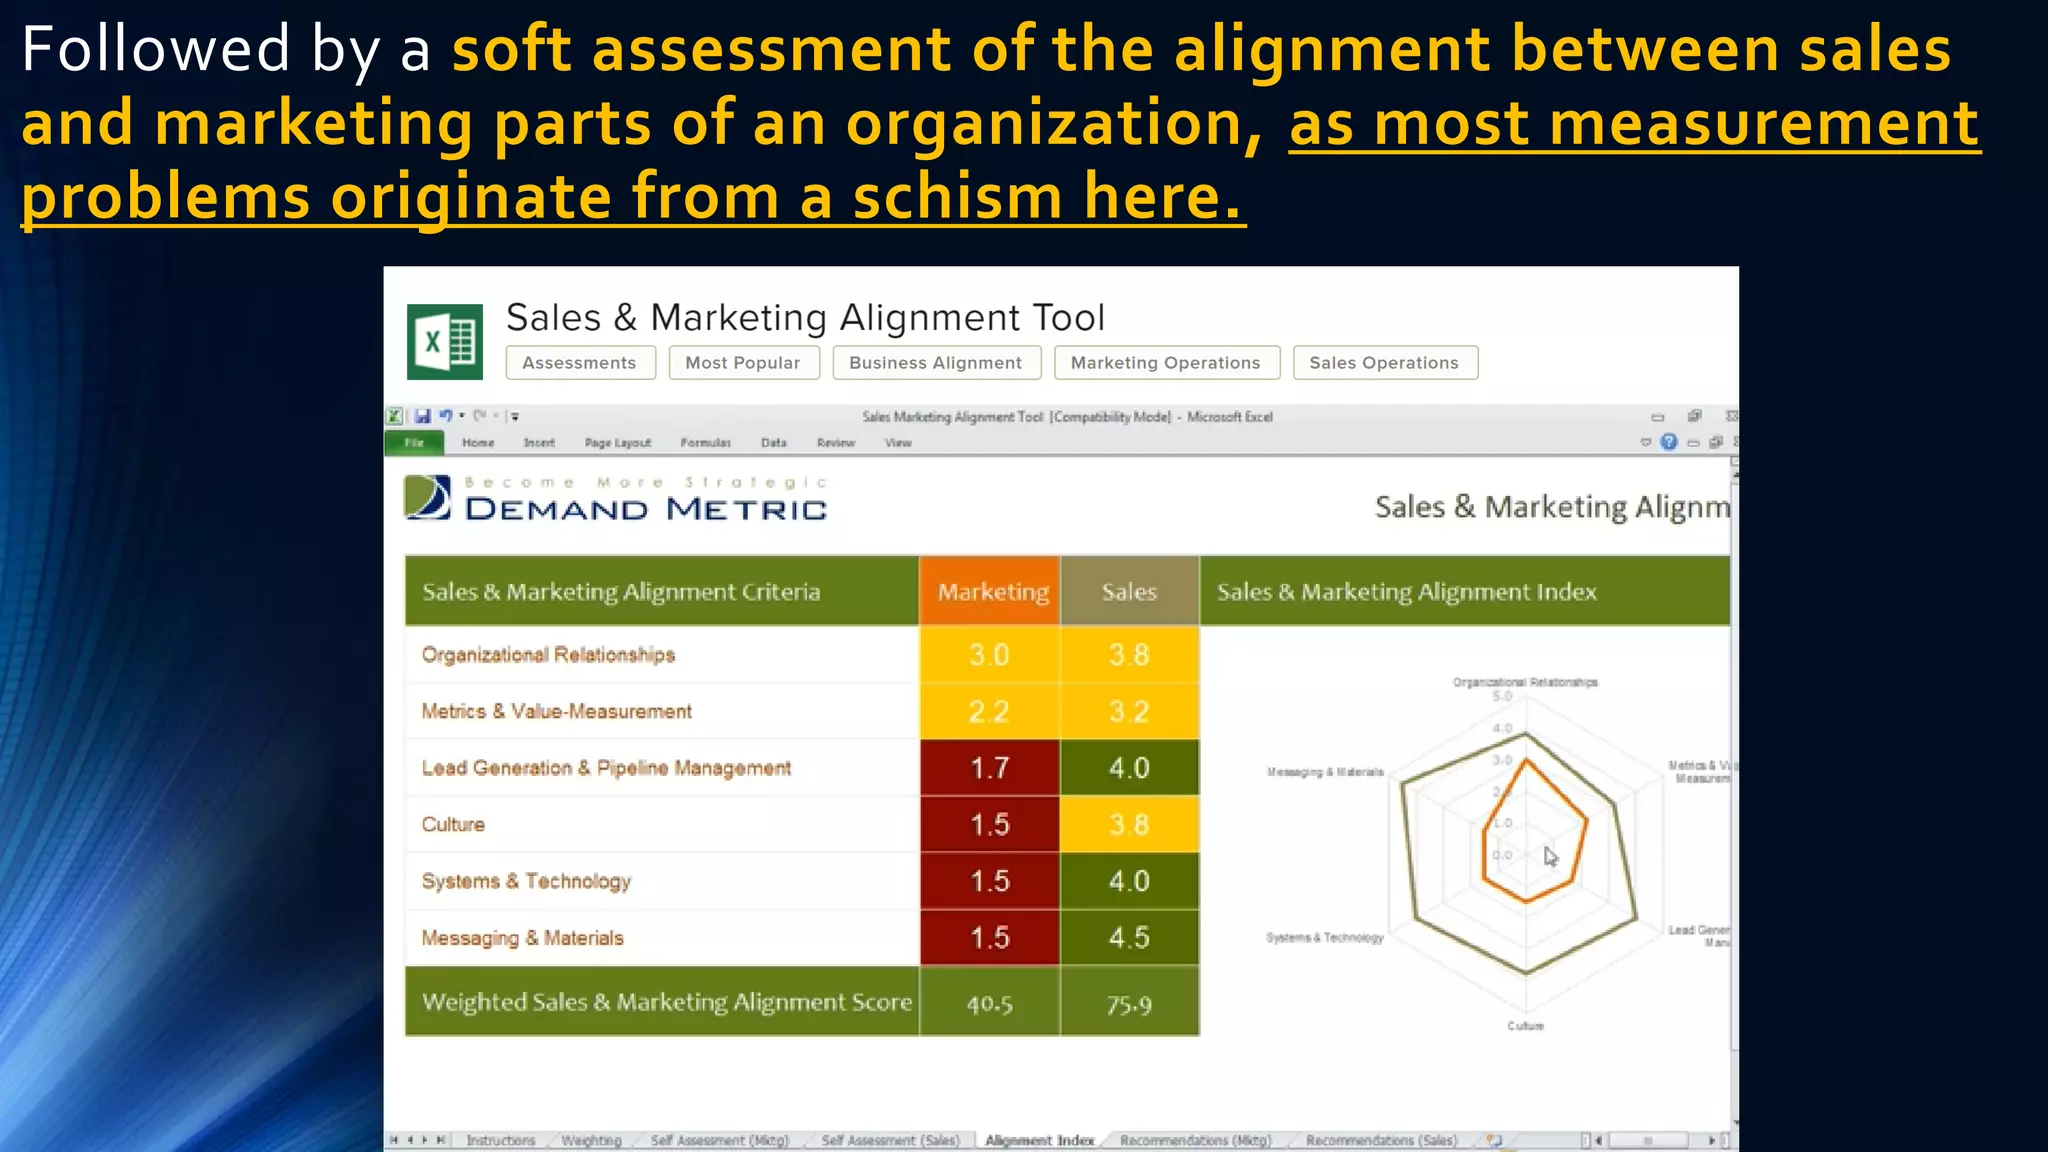Click the Assessments tag button
Screen dimensions: 2048x1152
580,363
